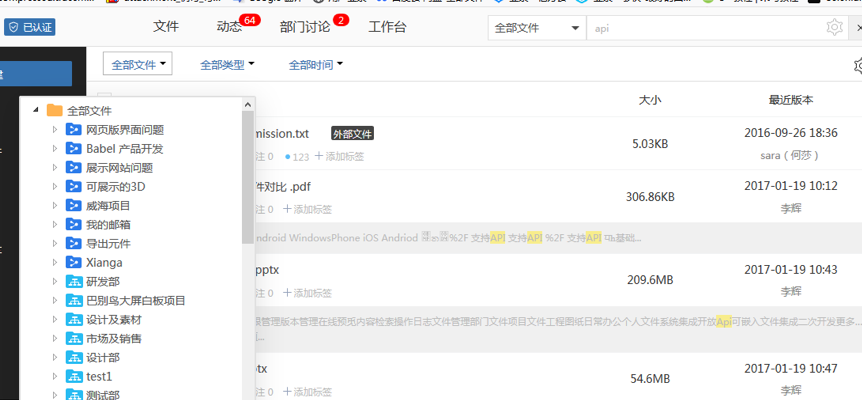Select 我的邮箱 in the tree
The height and width of the screenshot is (400, 862).
108,225
